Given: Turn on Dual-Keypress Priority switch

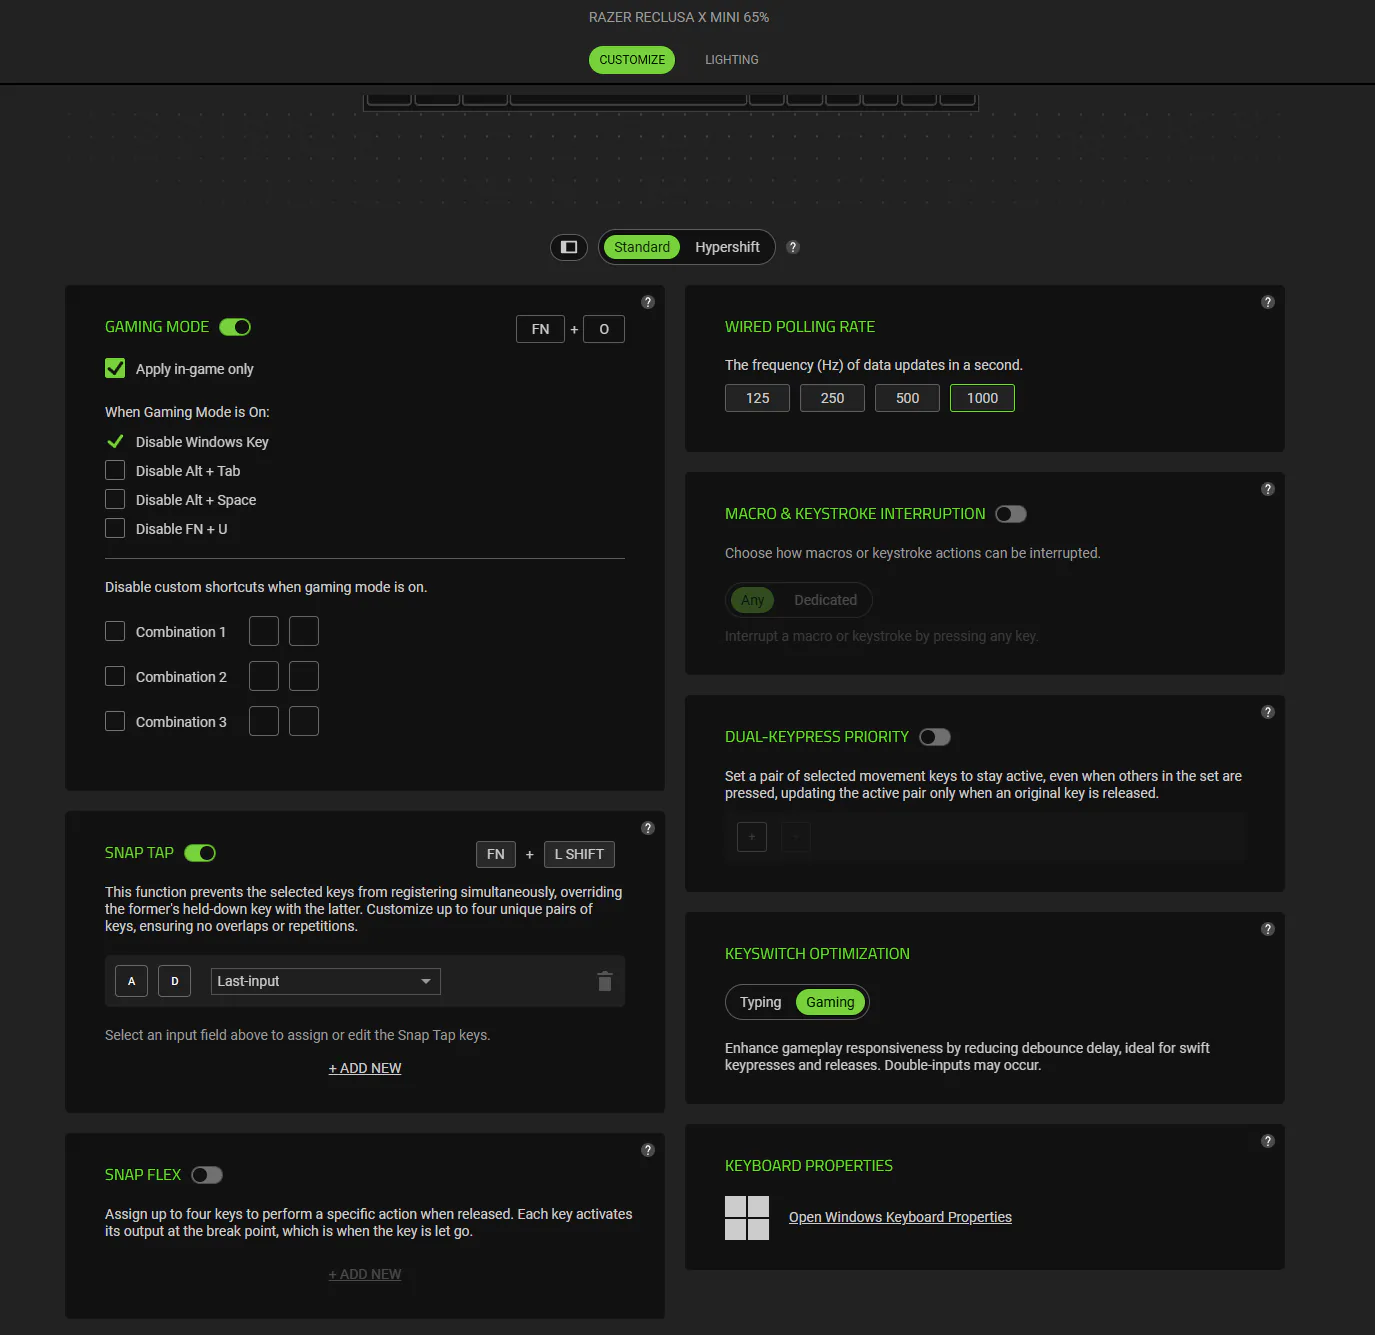Looking at the screenshot, I should (935, 737).
